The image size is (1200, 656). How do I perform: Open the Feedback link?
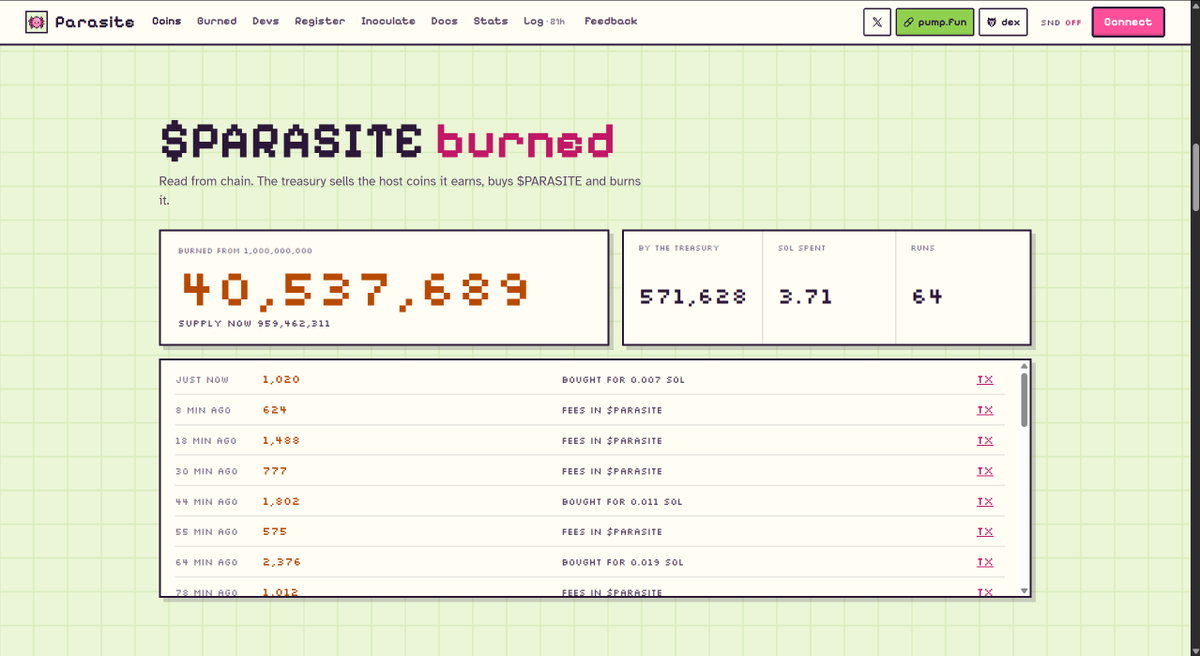(x=610, y=21)
